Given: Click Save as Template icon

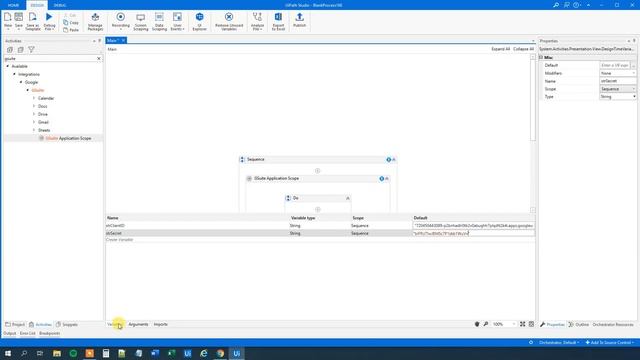Looking at the screenshot, I should click(x=33, y=17).
